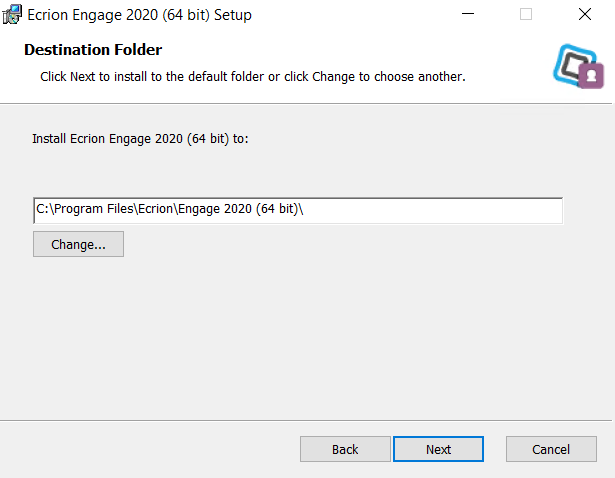Screen dimensions: 615x478
Task: Click the 'Ecrion Engage 2020 (64 bit) Setup' title
Action: tap(139, 15)
